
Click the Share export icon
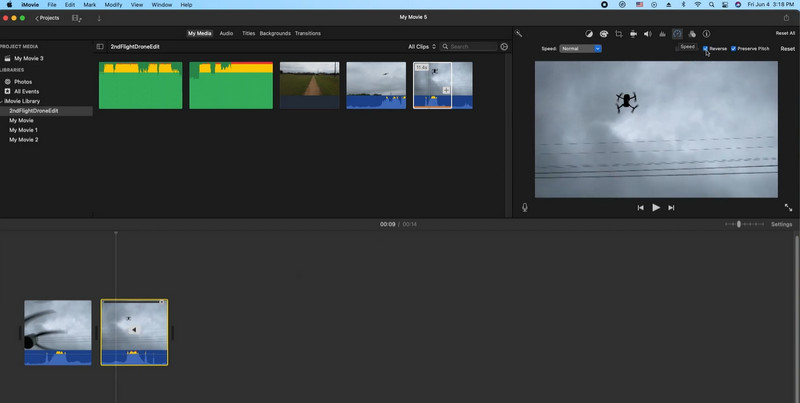[x=786, y=18]
